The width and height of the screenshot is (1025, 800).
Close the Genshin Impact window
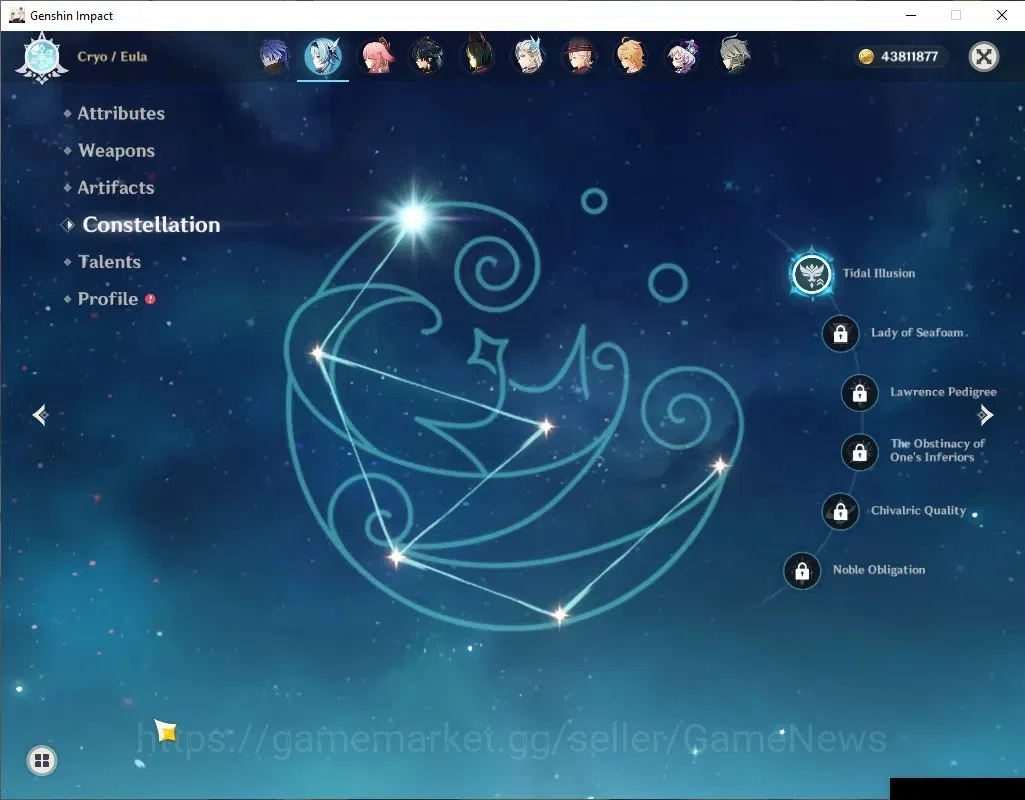click(1001, 15)
